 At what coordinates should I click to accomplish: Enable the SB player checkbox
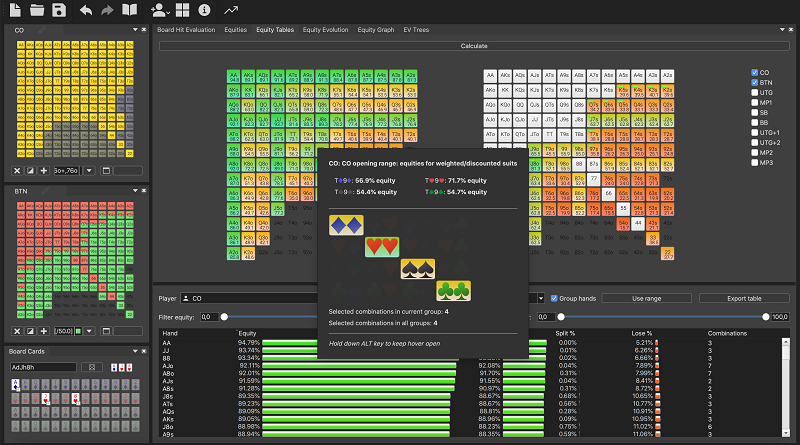pyautogui.click(x=755, y=112)
